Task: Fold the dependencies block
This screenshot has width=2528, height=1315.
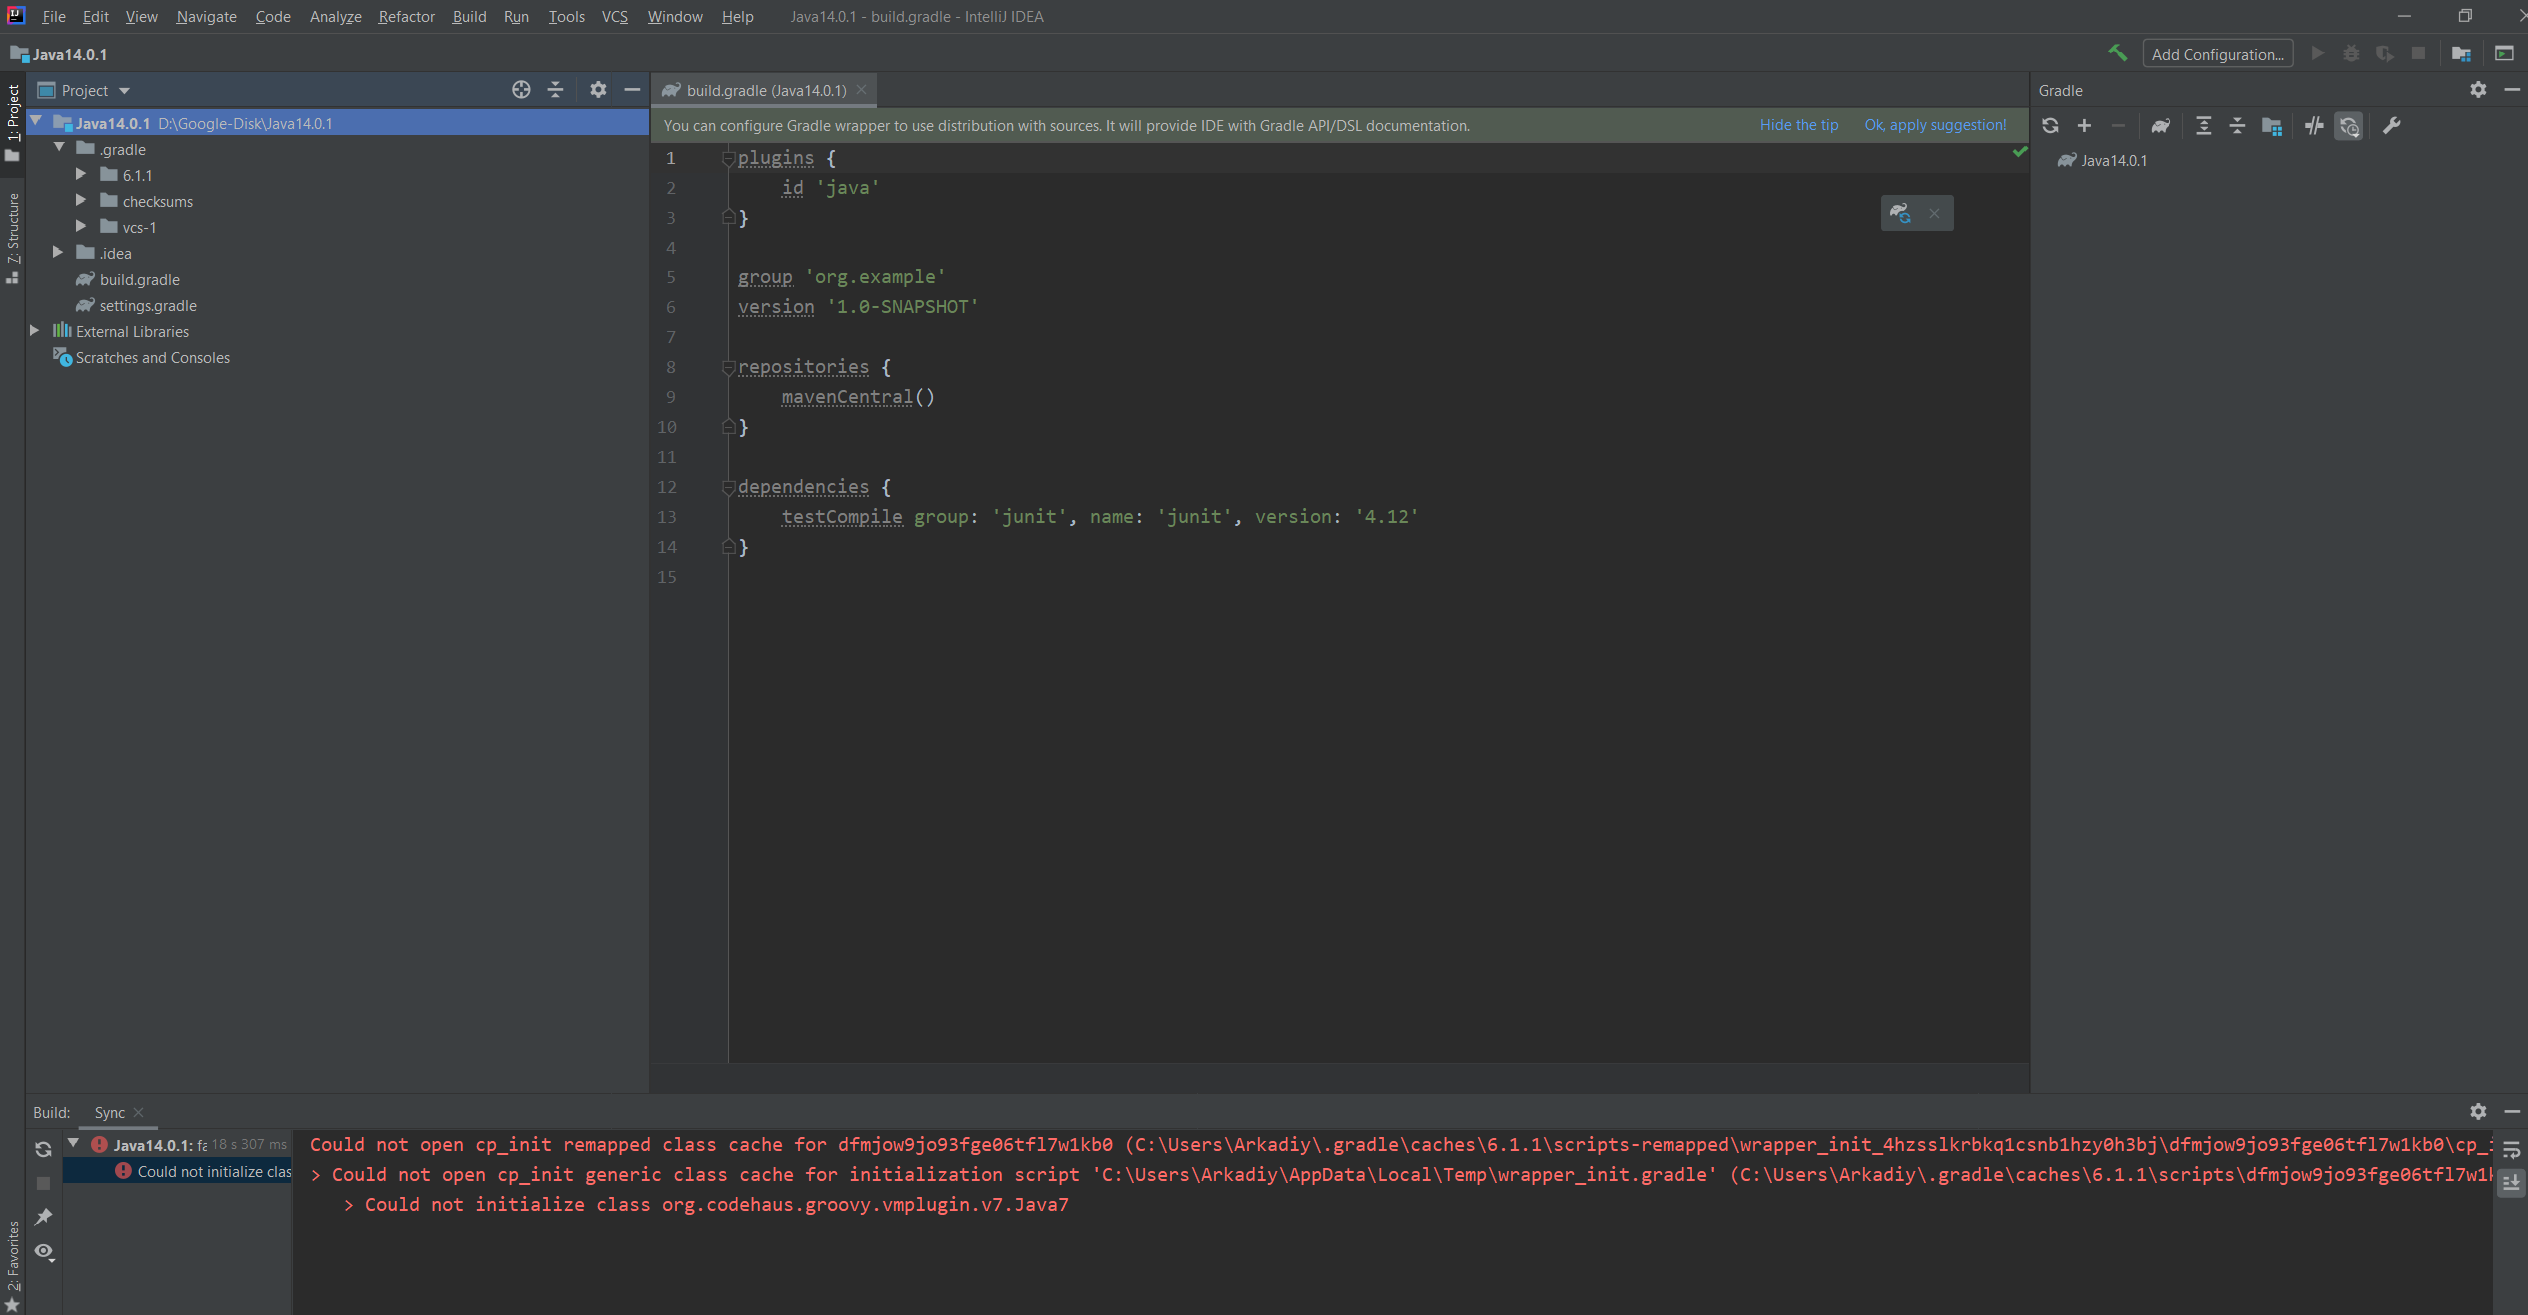Action: (728, 487)
